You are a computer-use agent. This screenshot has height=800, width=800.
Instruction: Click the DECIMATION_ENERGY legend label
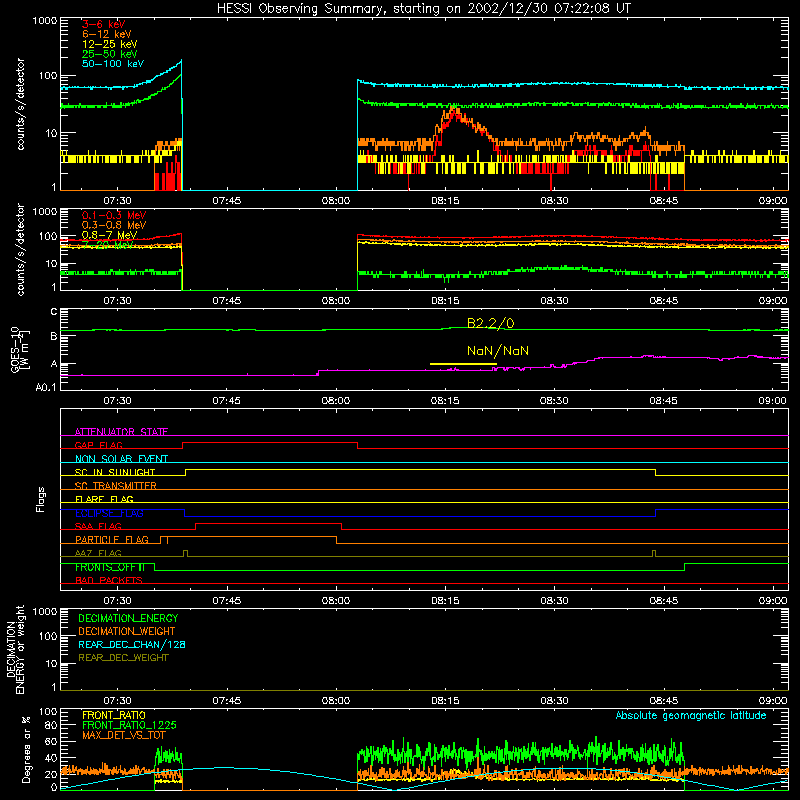tap(128, 618)
